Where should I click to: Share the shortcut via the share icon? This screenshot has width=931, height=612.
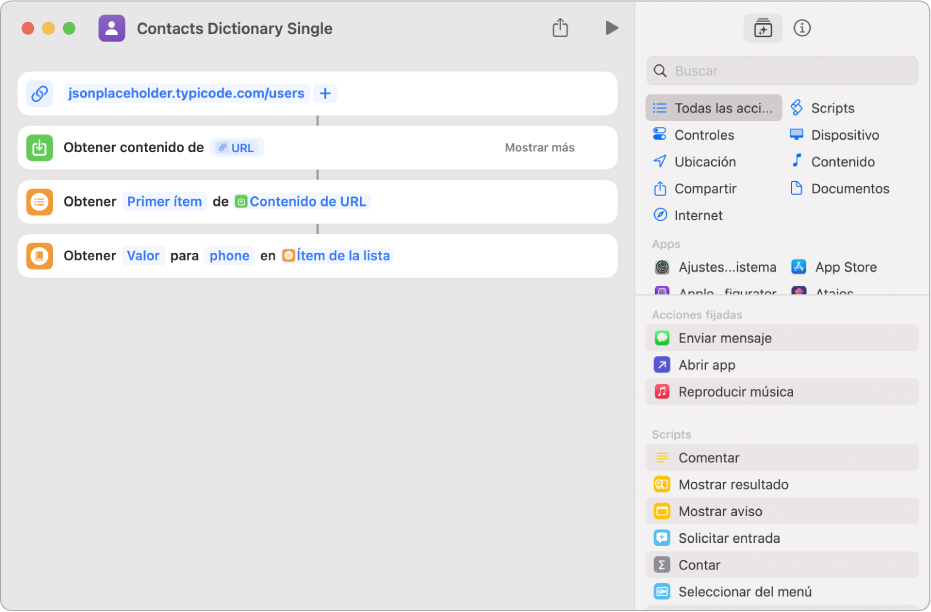click(x=560, y=28)
